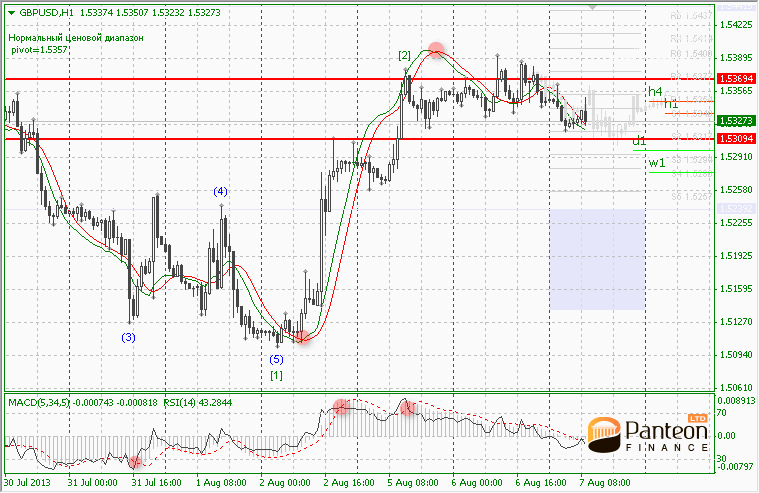Click the 0.008913 indicator scale value
The height and width of the screenshot is (493, 759).
coord(736,401)
